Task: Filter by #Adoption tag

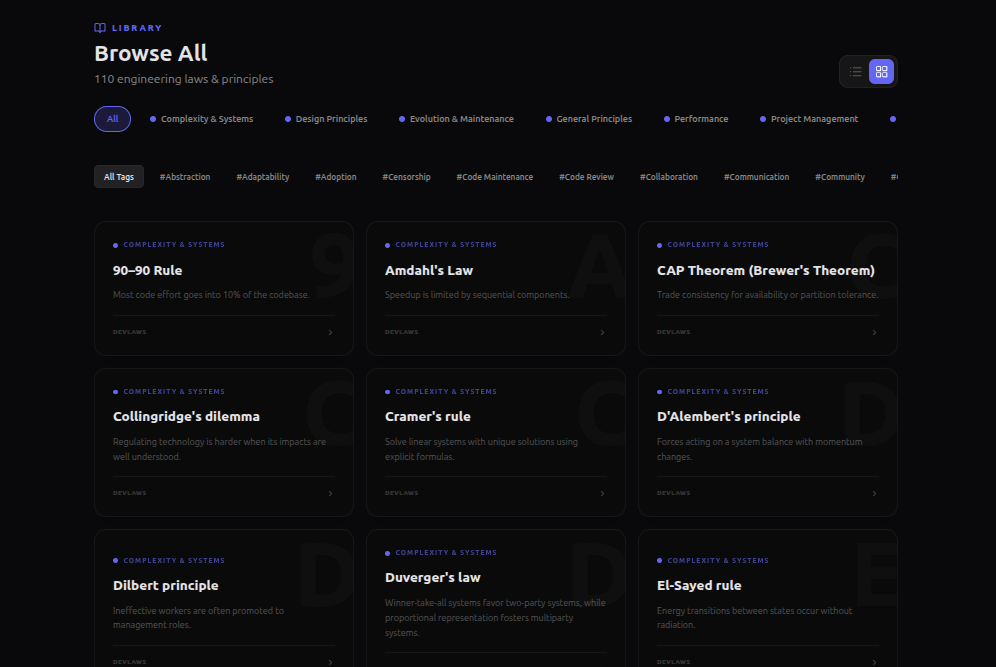Action: pyautogui.click(x=336, y=177)
